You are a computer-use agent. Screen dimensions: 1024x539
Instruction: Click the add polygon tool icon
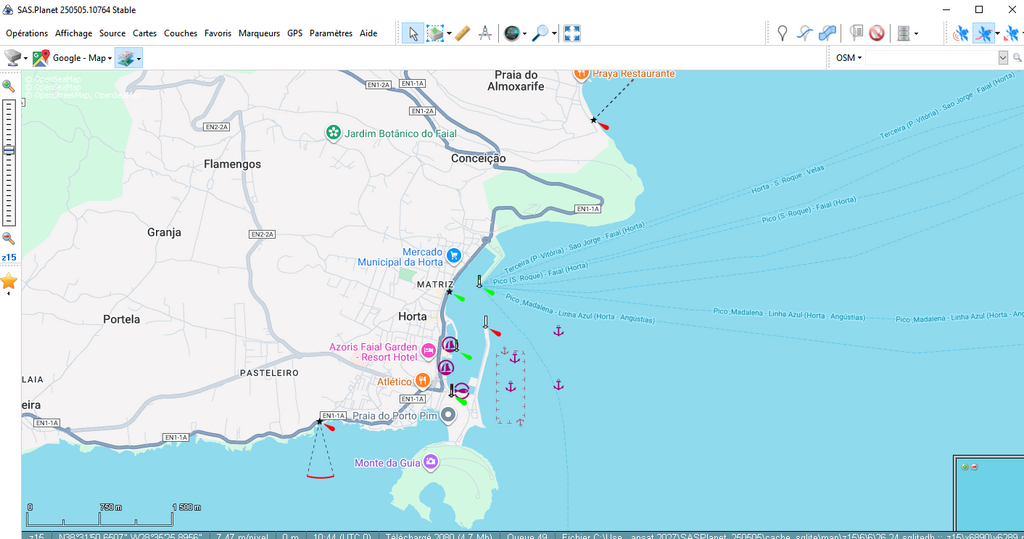(827, 33)
